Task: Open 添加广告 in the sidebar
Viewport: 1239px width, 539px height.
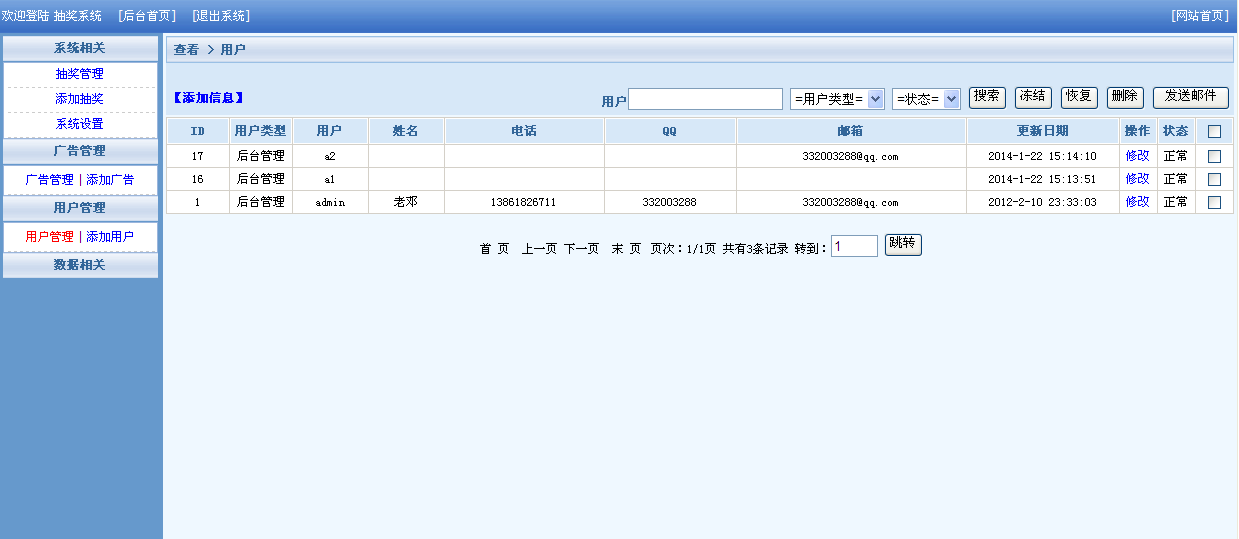Action: click(110, 180)
